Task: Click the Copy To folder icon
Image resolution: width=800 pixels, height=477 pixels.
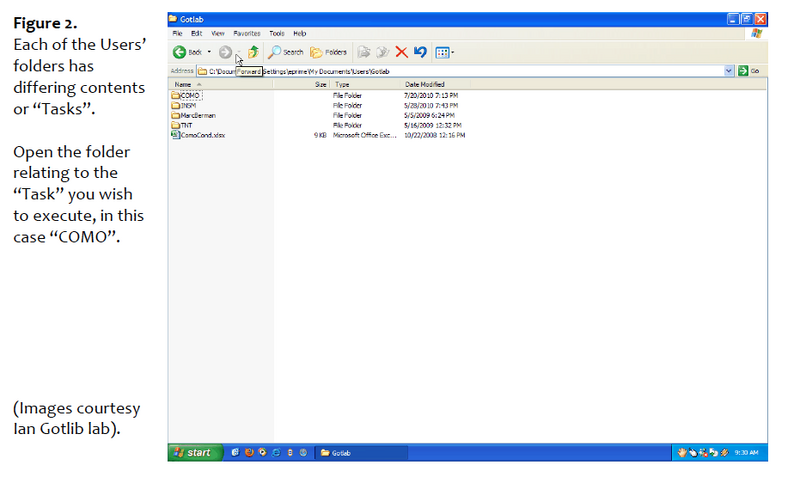Action: coord(383,52)
